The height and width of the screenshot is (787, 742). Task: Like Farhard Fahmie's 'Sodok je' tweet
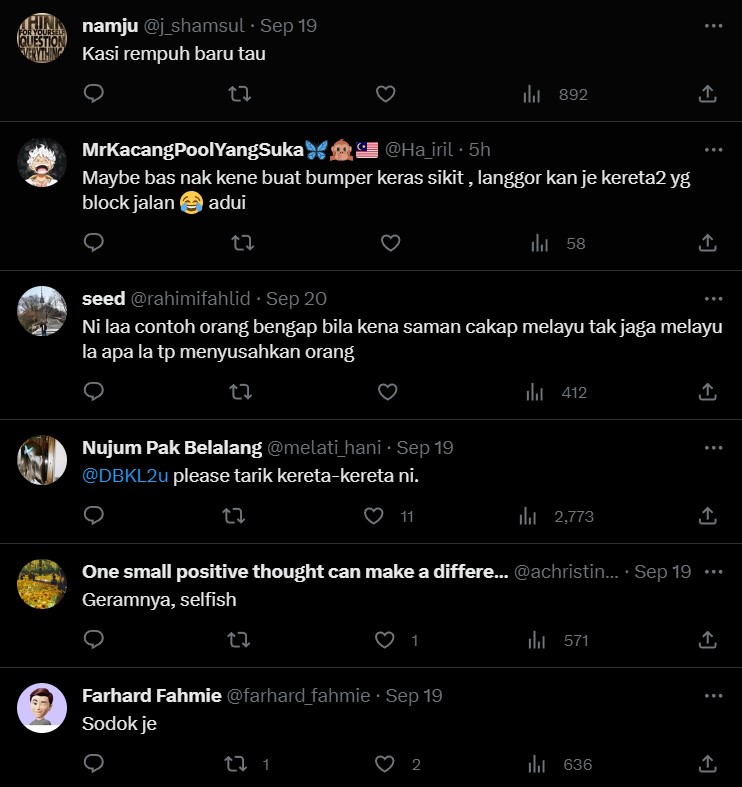(x=386, y=764)
